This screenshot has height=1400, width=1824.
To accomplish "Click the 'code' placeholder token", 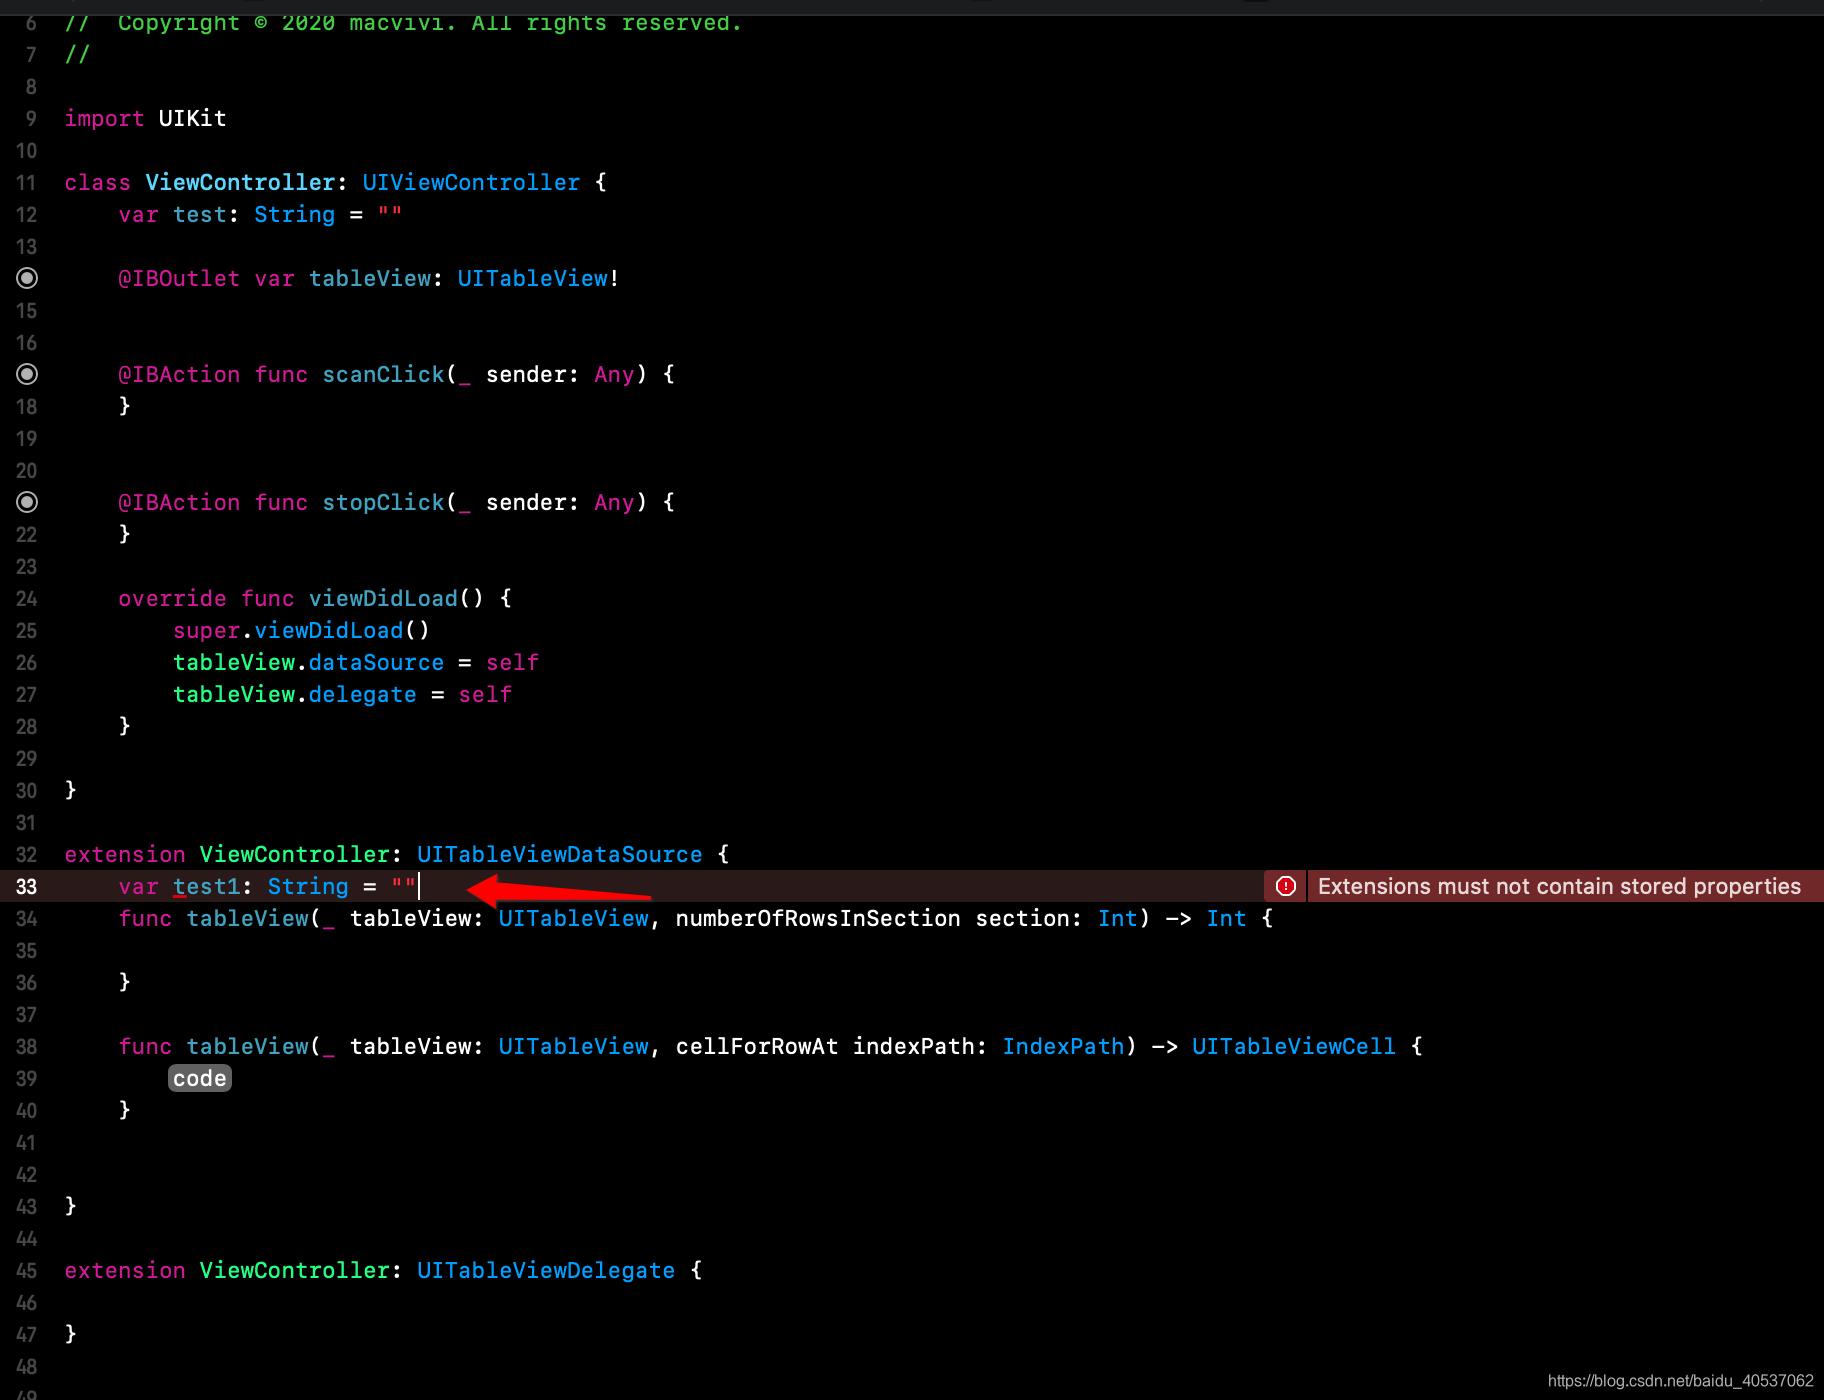I will tap(200, 1078).
